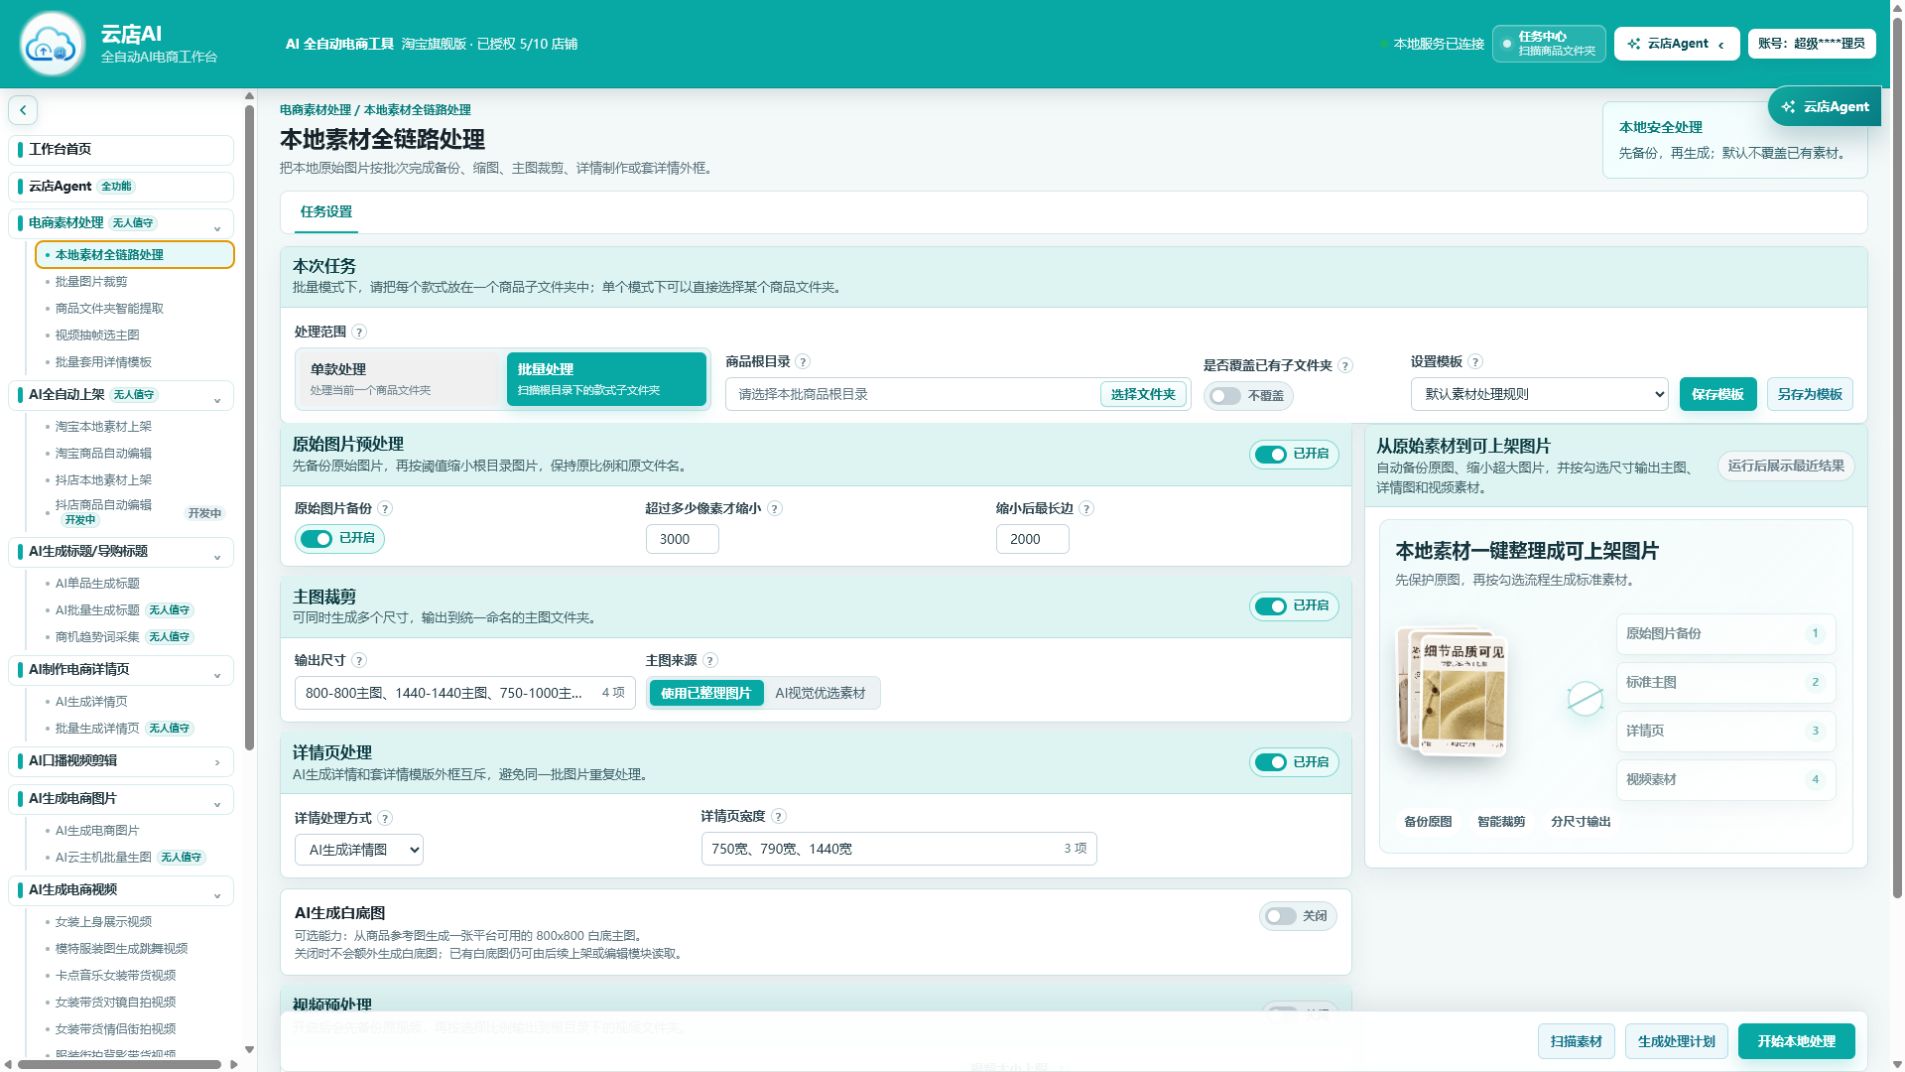
Task: Click the sidebar horizontal scrollbar
Action: tap(120, 1064)
